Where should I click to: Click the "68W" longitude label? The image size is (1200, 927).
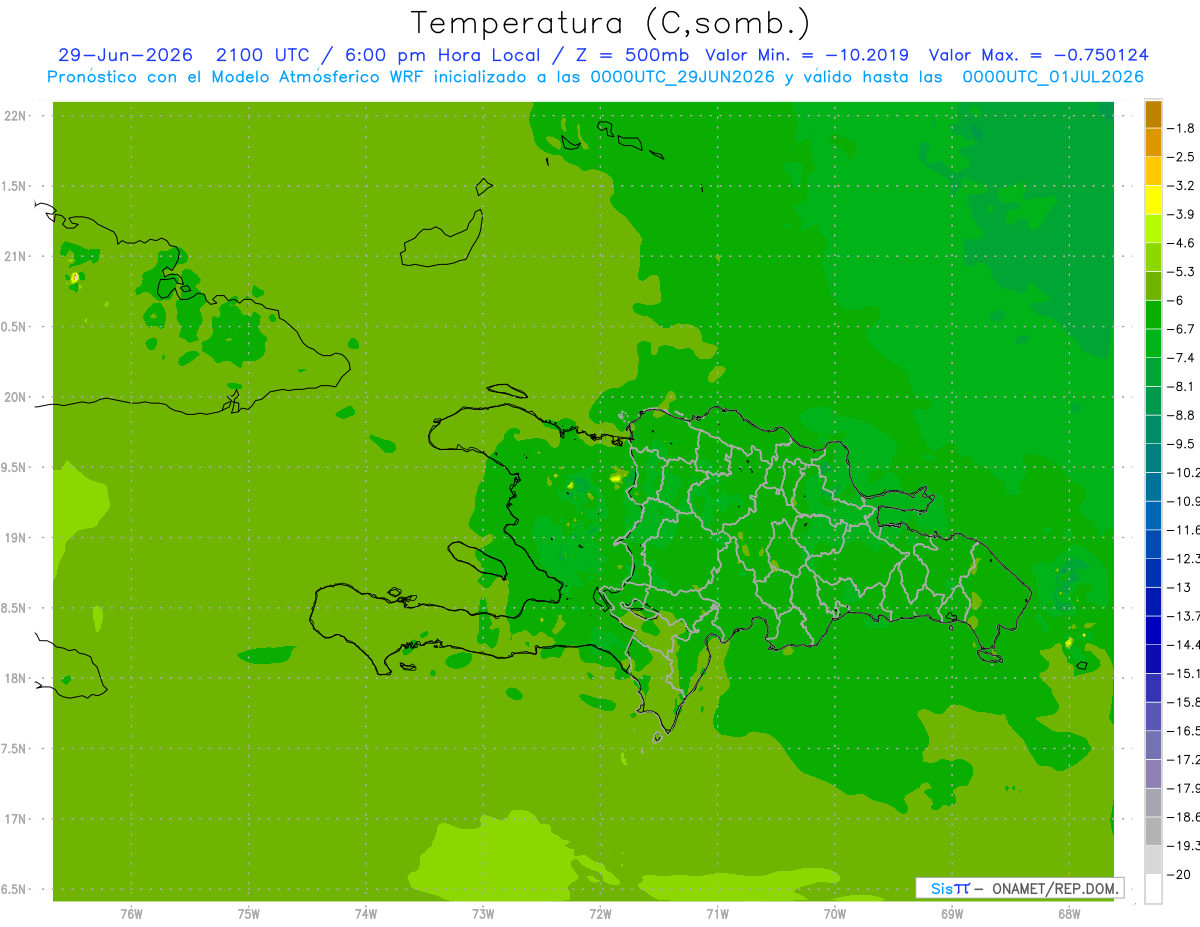pos(1068,913)
